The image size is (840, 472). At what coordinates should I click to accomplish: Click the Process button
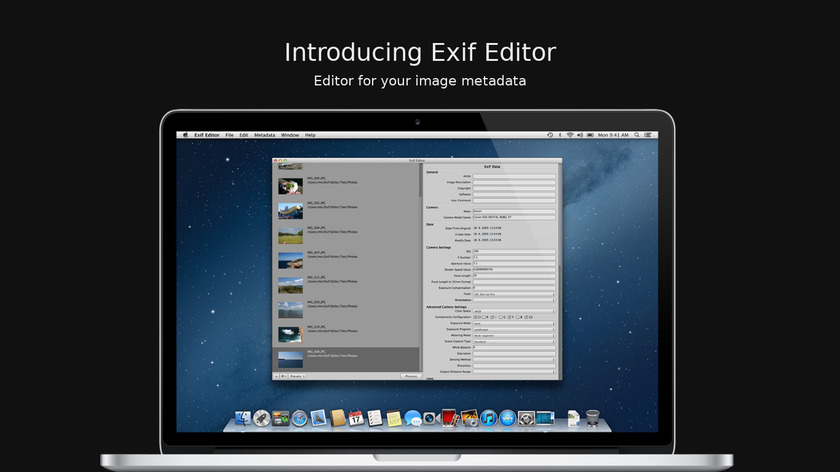(410, 376)
